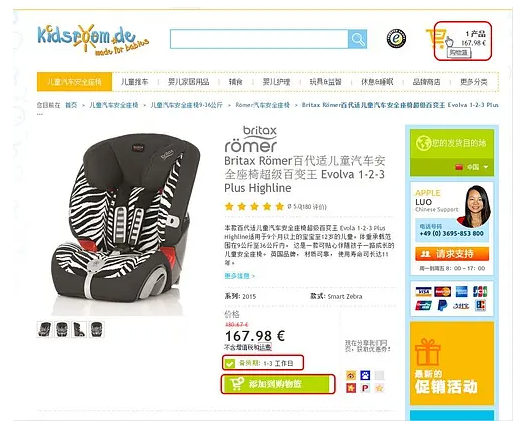Click the green availability checkmark
This screenshot has width=522, height=425.
229,363
